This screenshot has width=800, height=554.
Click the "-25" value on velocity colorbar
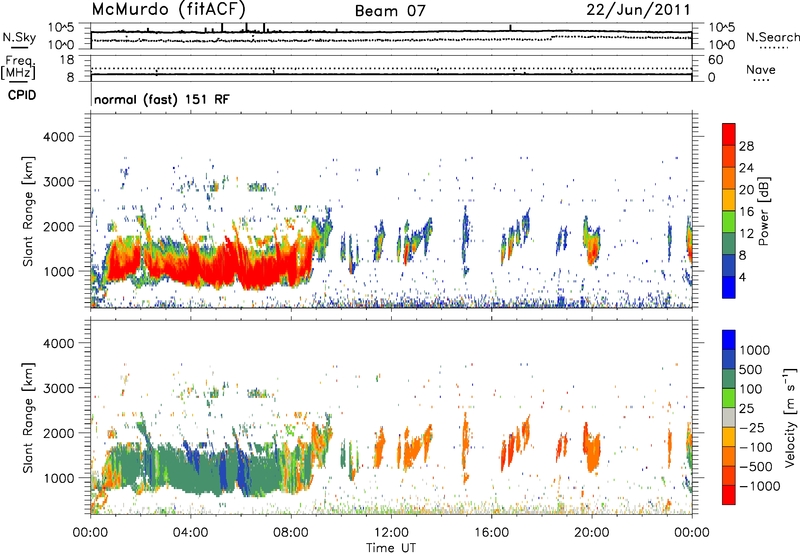click(751, 428)
